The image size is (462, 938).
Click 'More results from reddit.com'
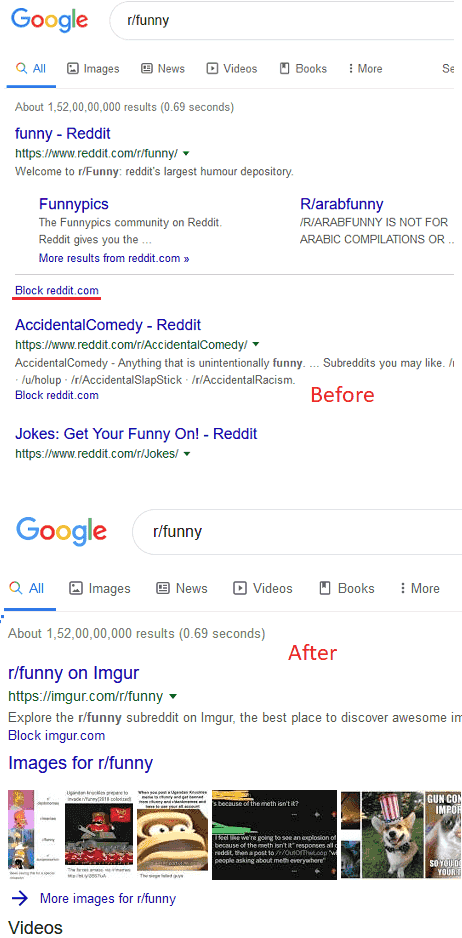114,258
